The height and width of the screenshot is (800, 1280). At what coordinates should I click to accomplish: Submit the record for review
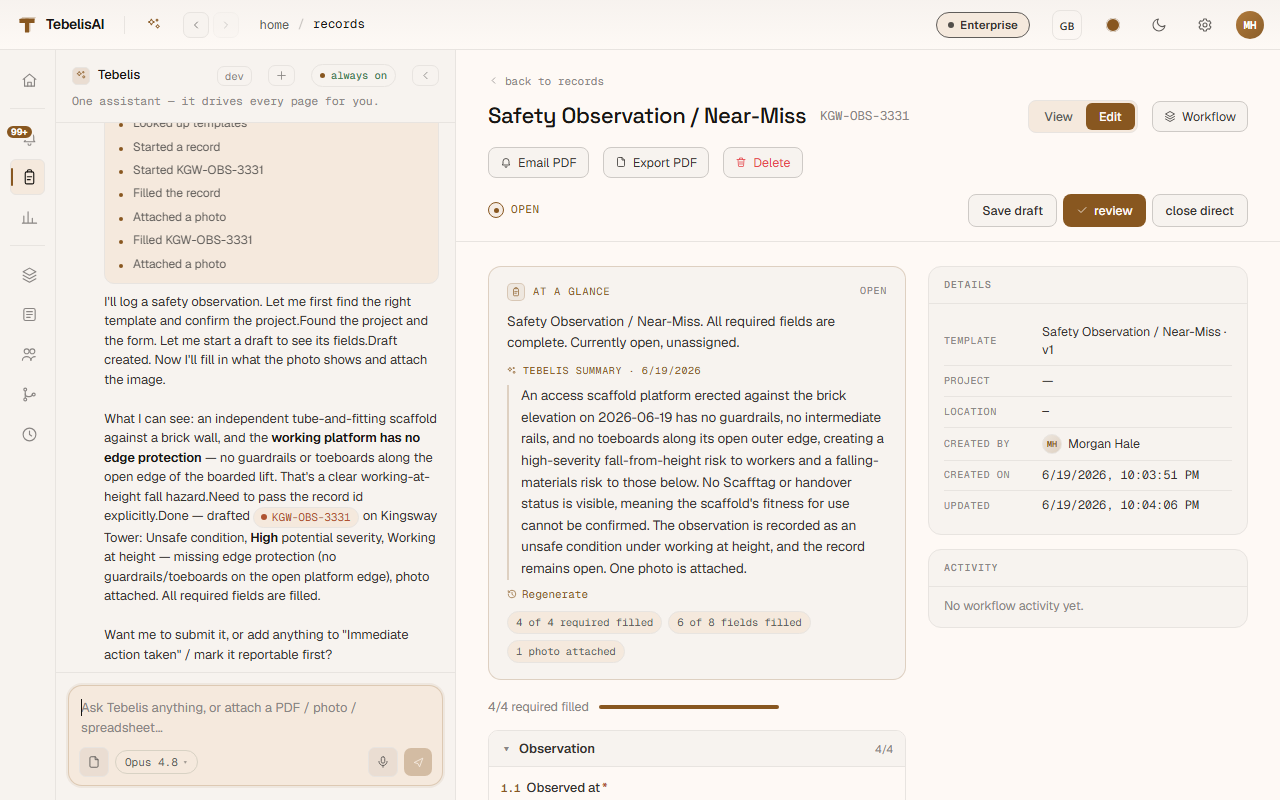tap(1104, 211)
